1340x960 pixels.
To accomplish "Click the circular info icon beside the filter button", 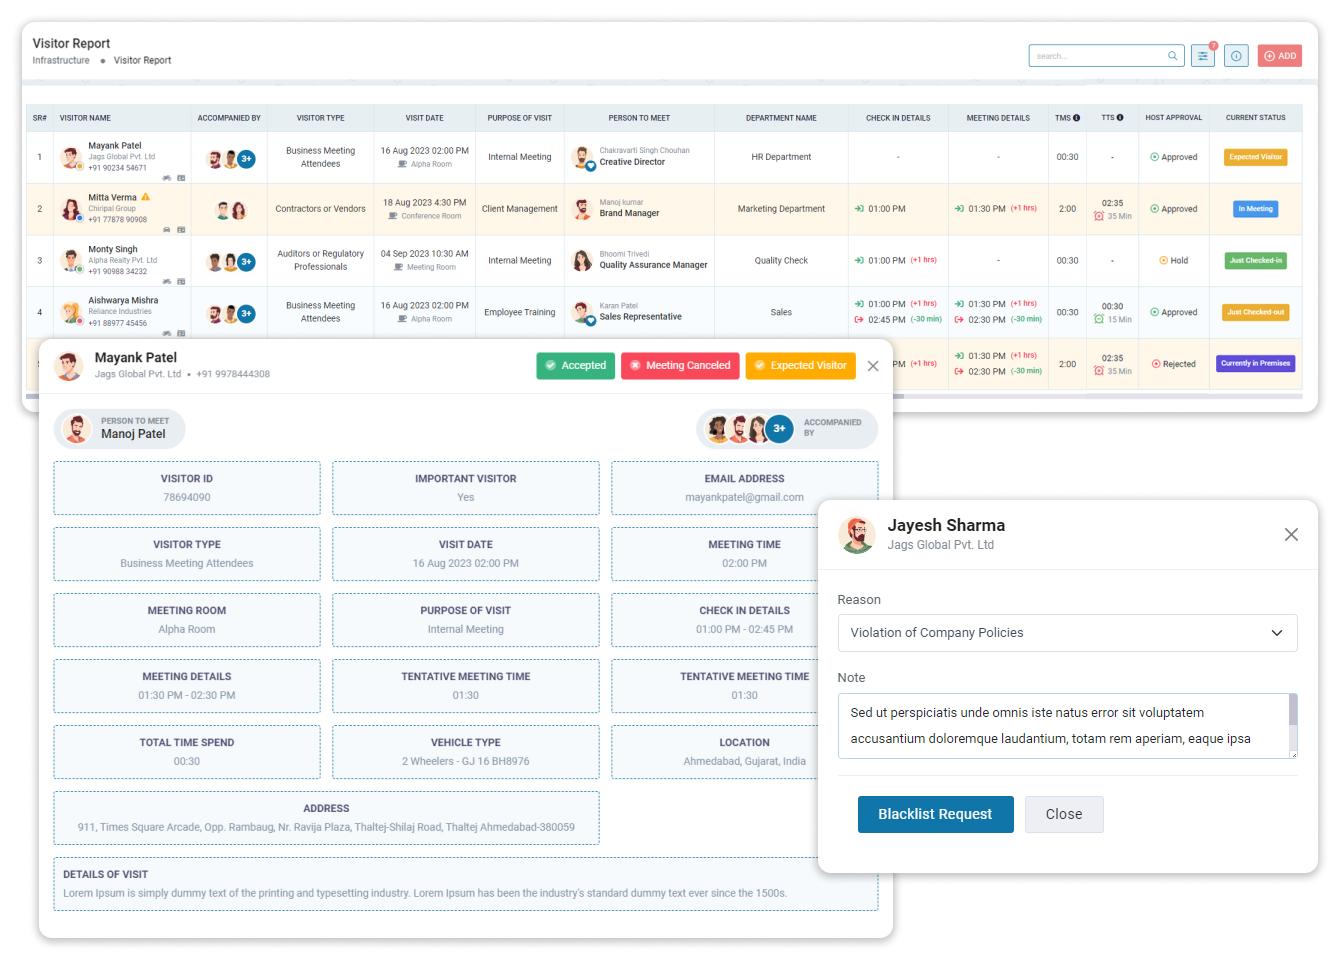I will pos(1236,55).
